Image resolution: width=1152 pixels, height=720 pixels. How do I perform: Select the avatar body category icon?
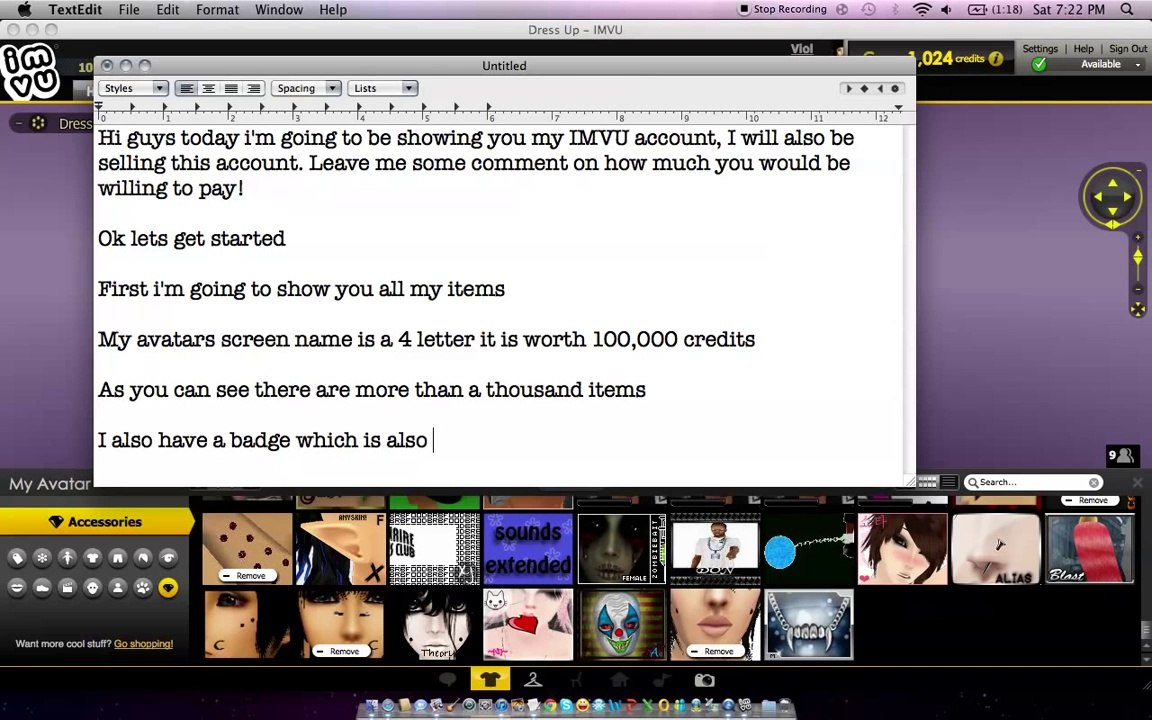[68, 558]
